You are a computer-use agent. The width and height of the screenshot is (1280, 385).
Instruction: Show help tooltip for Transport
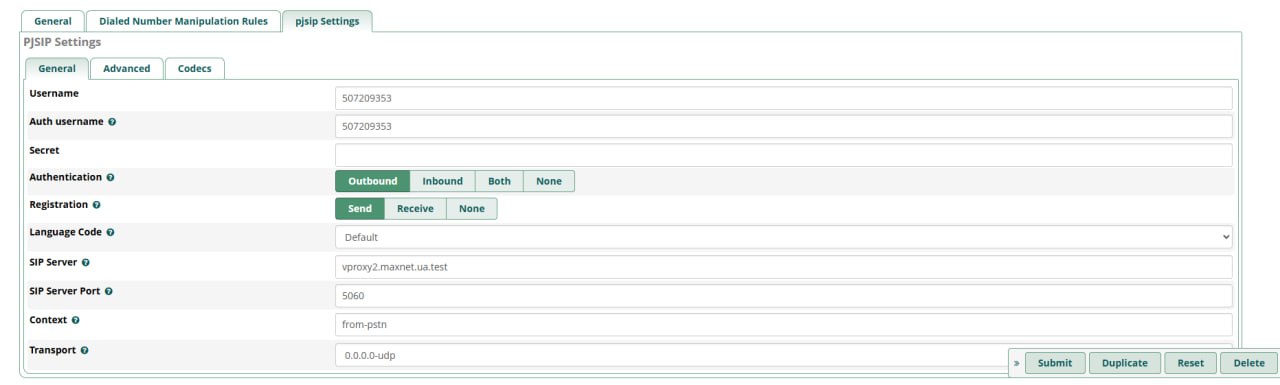pyautogui.click(x=85, y=351)
